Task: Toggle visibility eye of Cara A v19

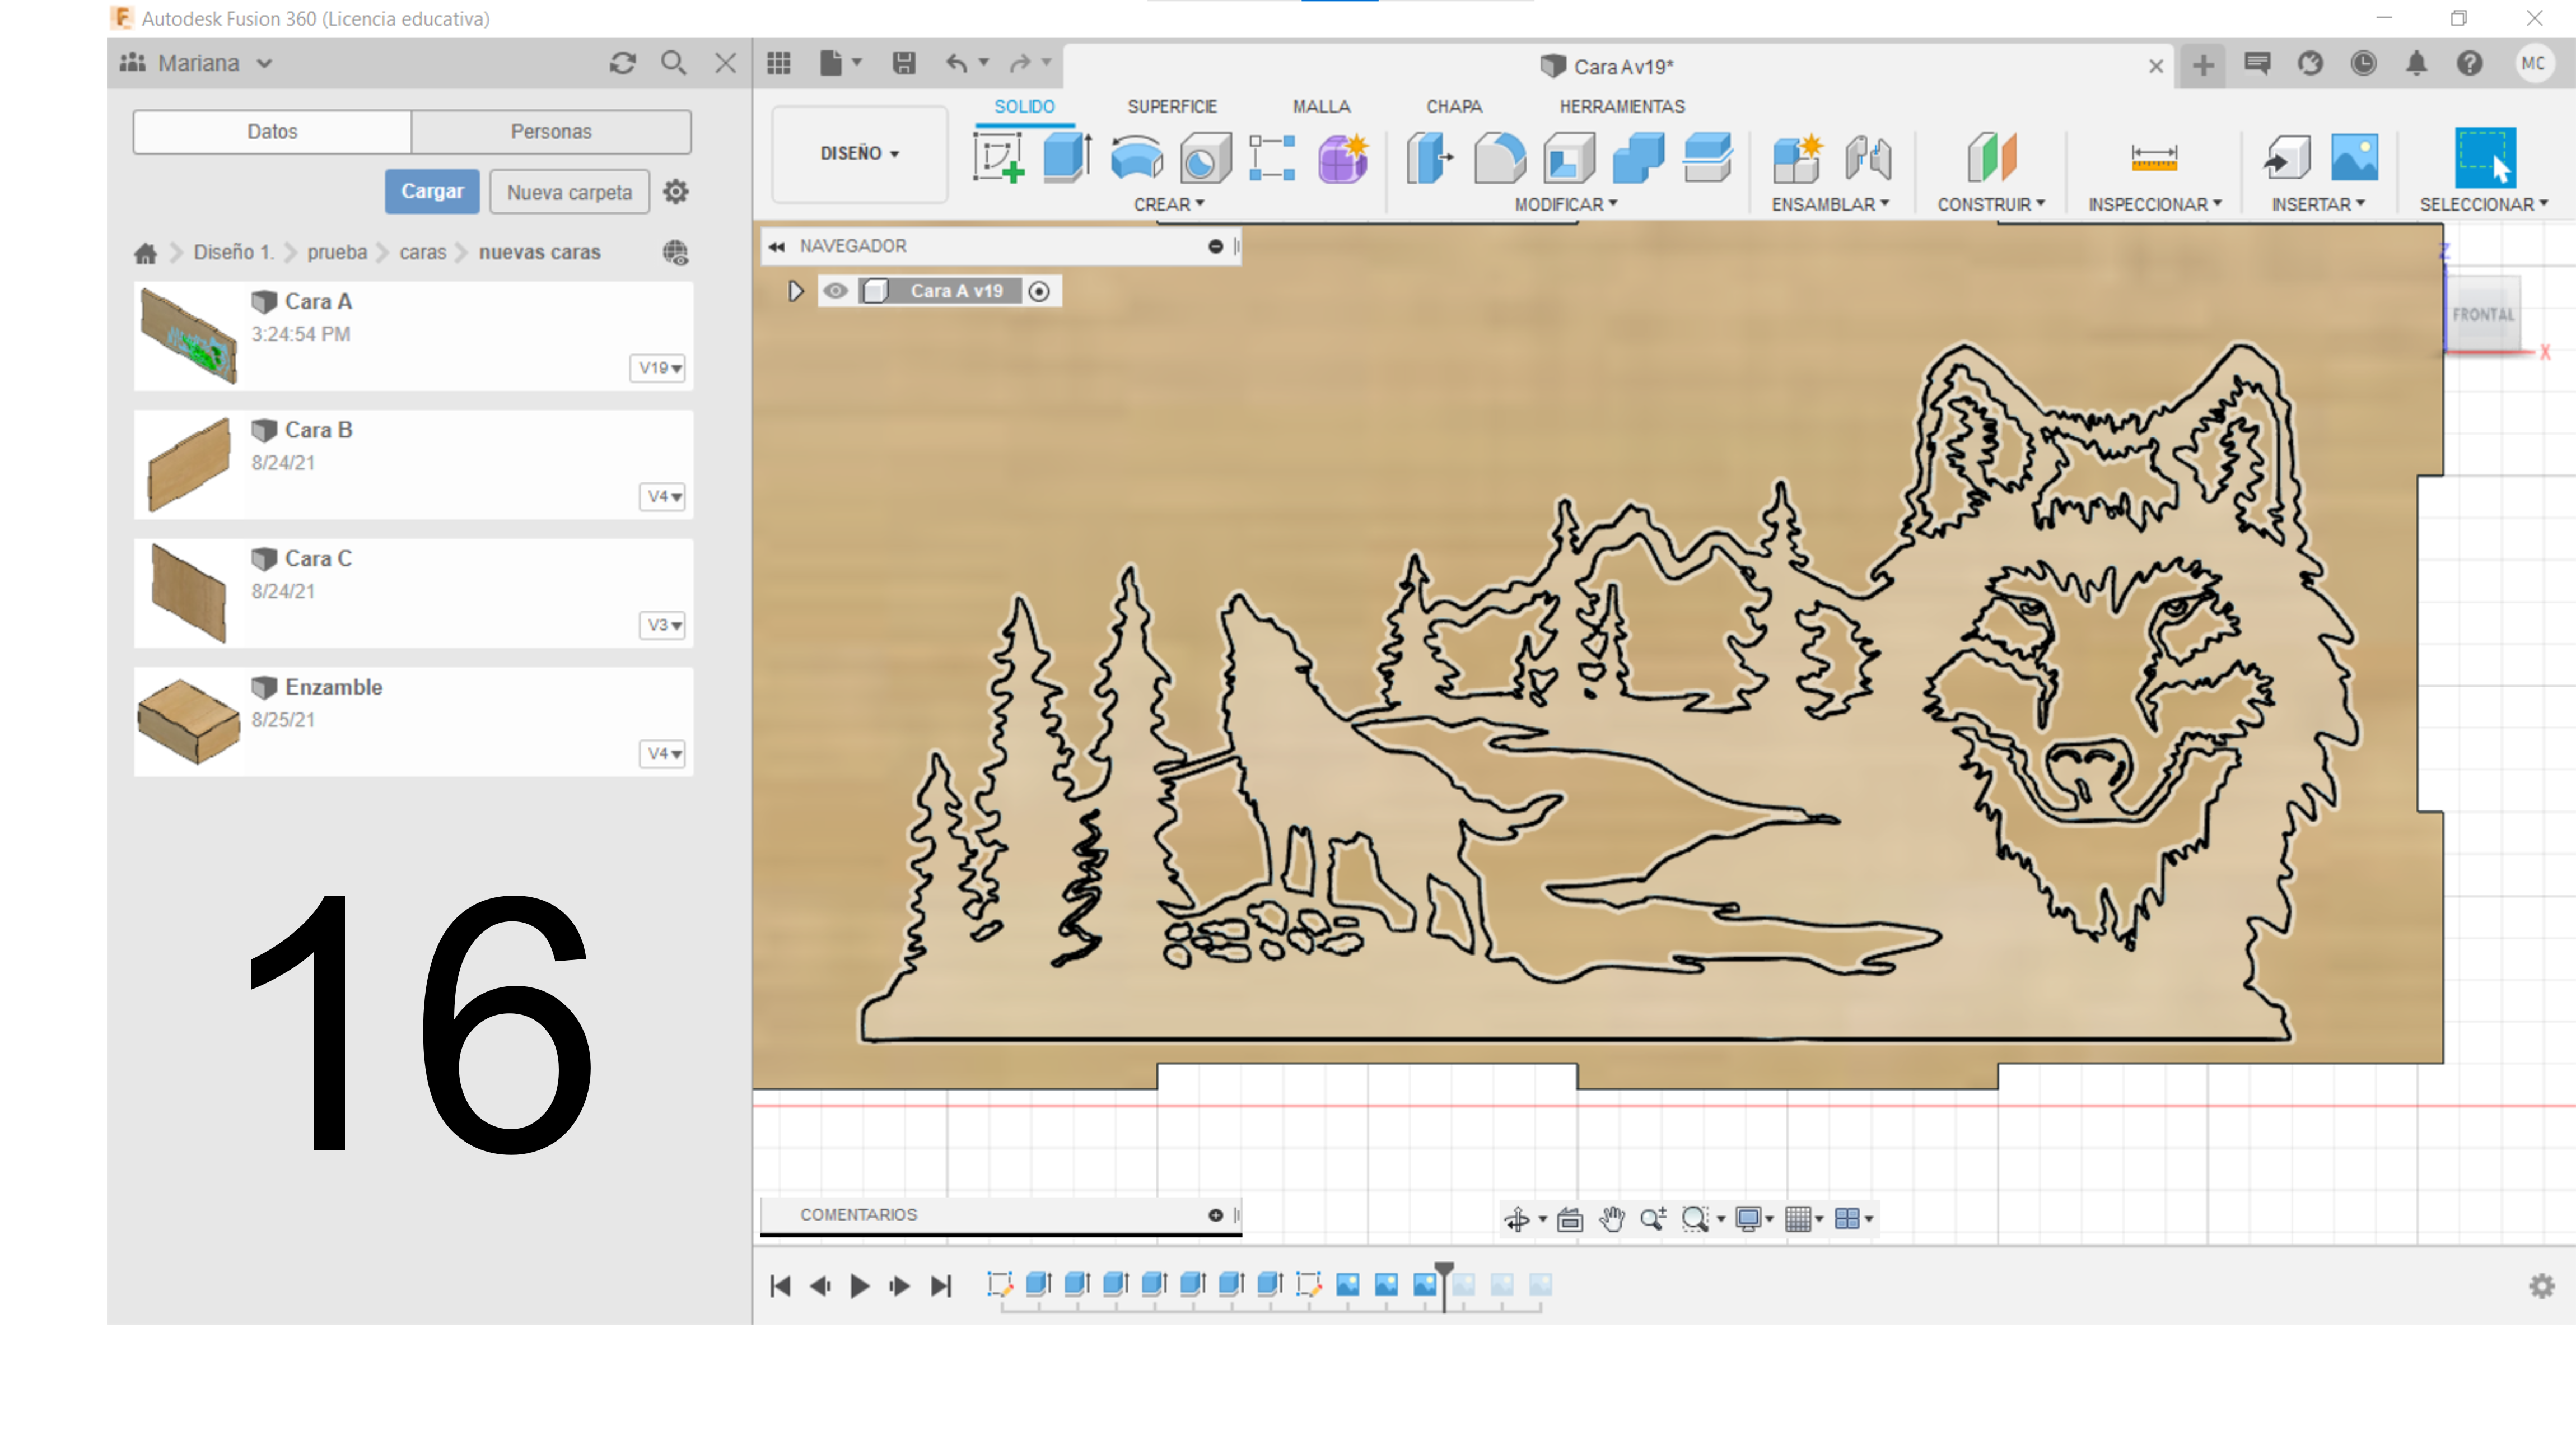Action: click(835, 291)
